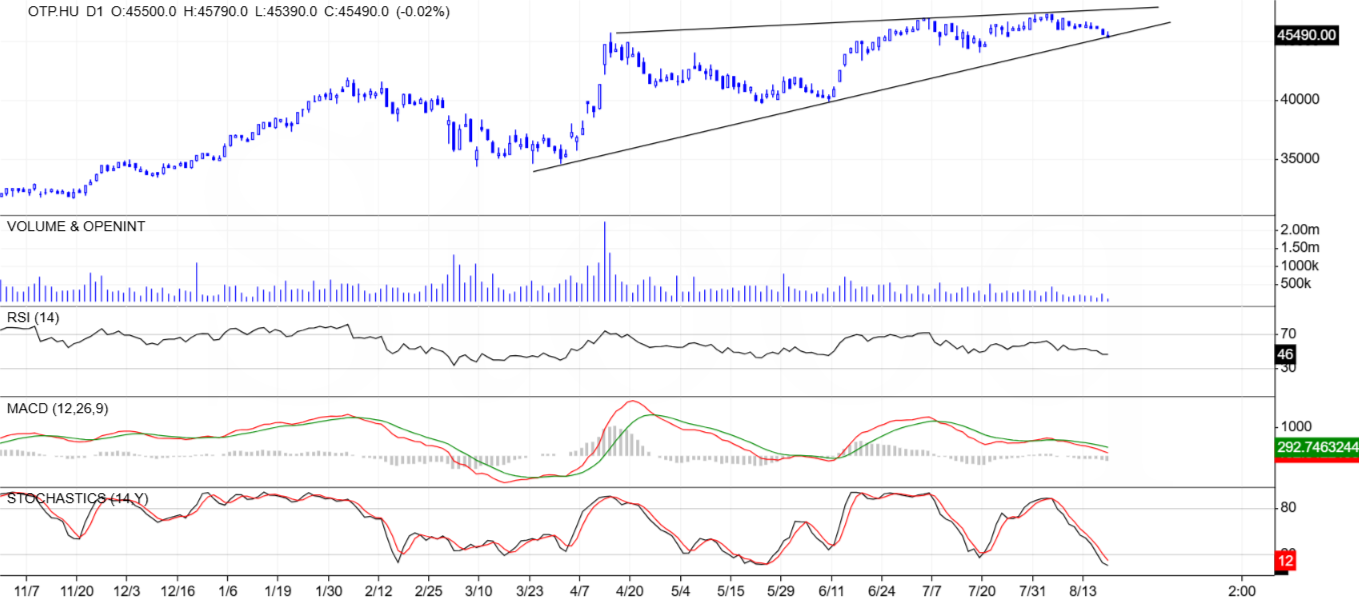Click the 2.00m volume axis label

(x=1300, y=230)
